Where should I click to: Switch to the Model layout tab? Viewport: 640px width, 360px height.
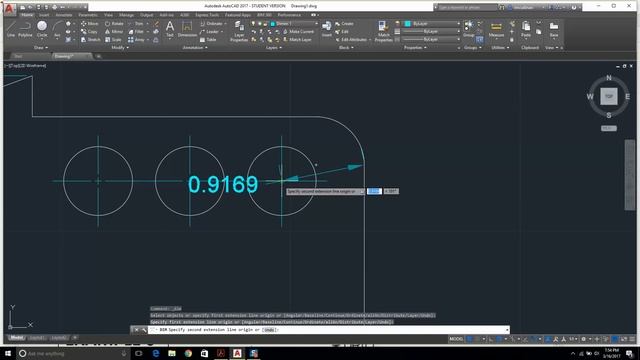16,338
